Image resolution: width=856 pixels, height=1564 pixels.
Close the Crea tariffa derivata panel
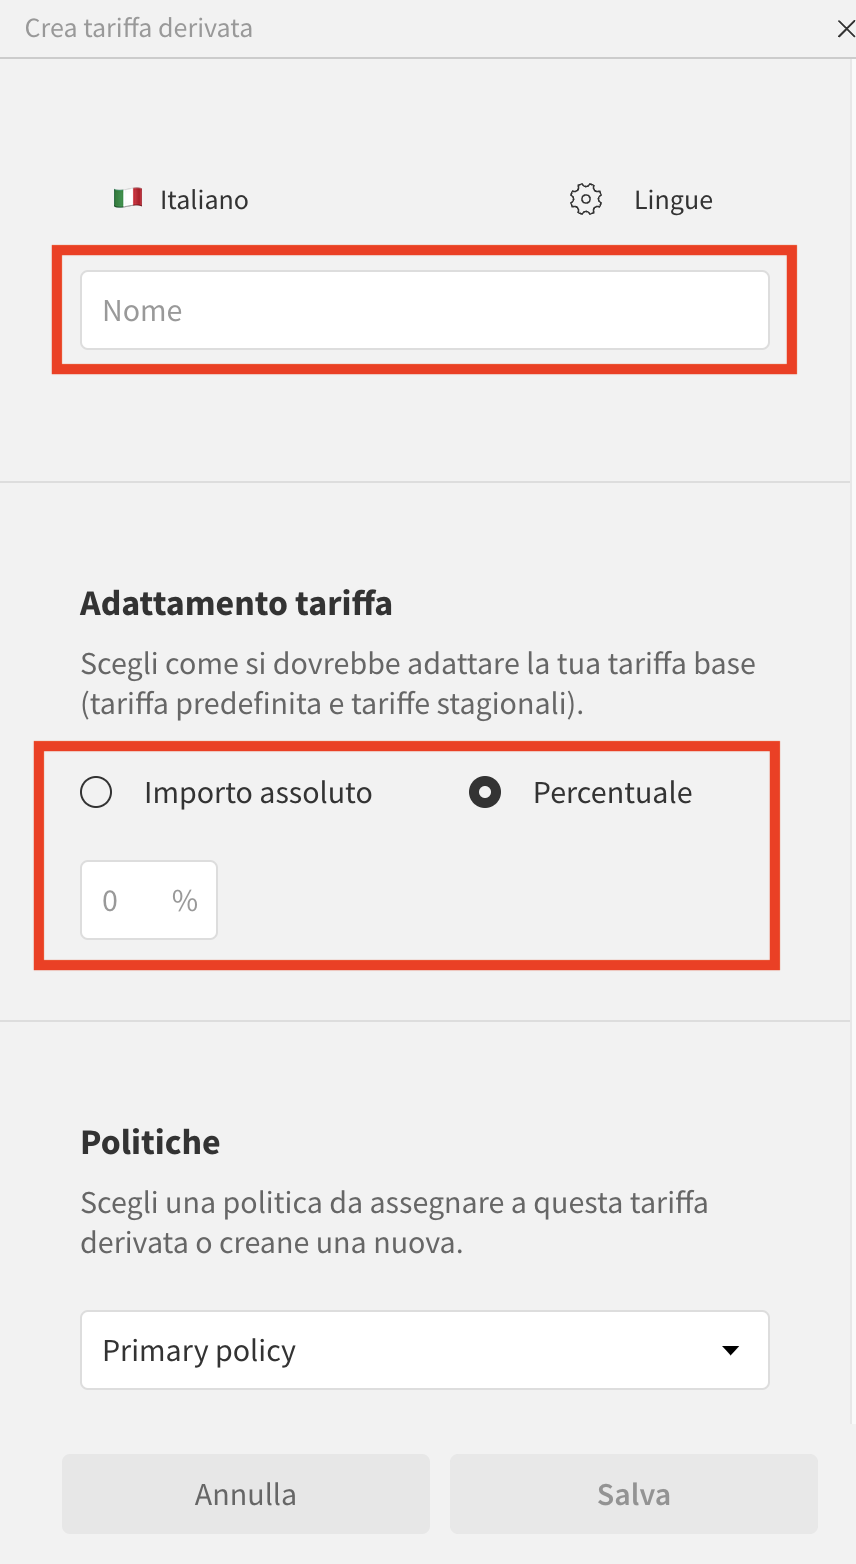[845, 29]
